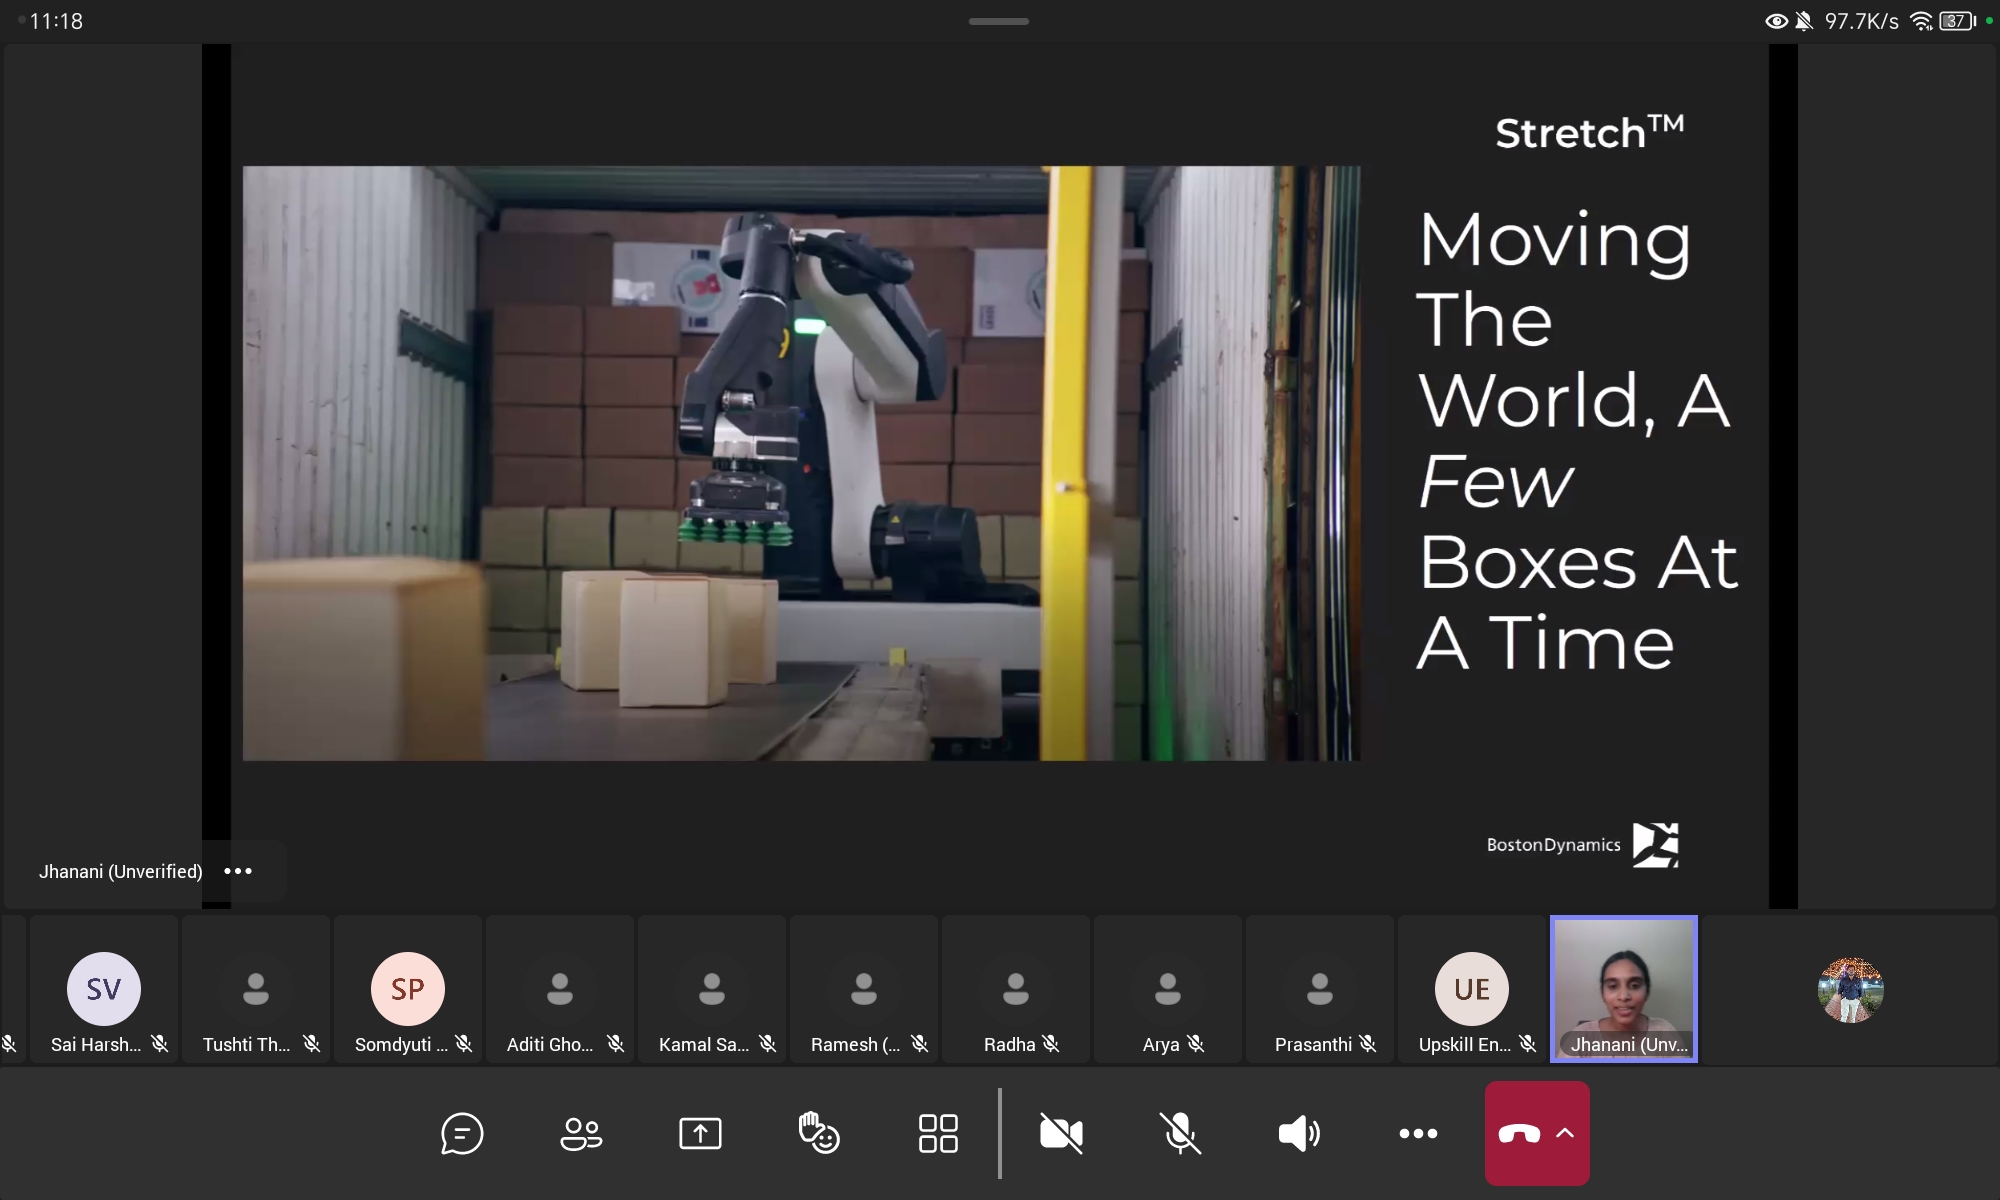2000x1200 pixels.
Task: Tap the muted mic icon beside Radha
Action: click(x=1051, y=1044)
